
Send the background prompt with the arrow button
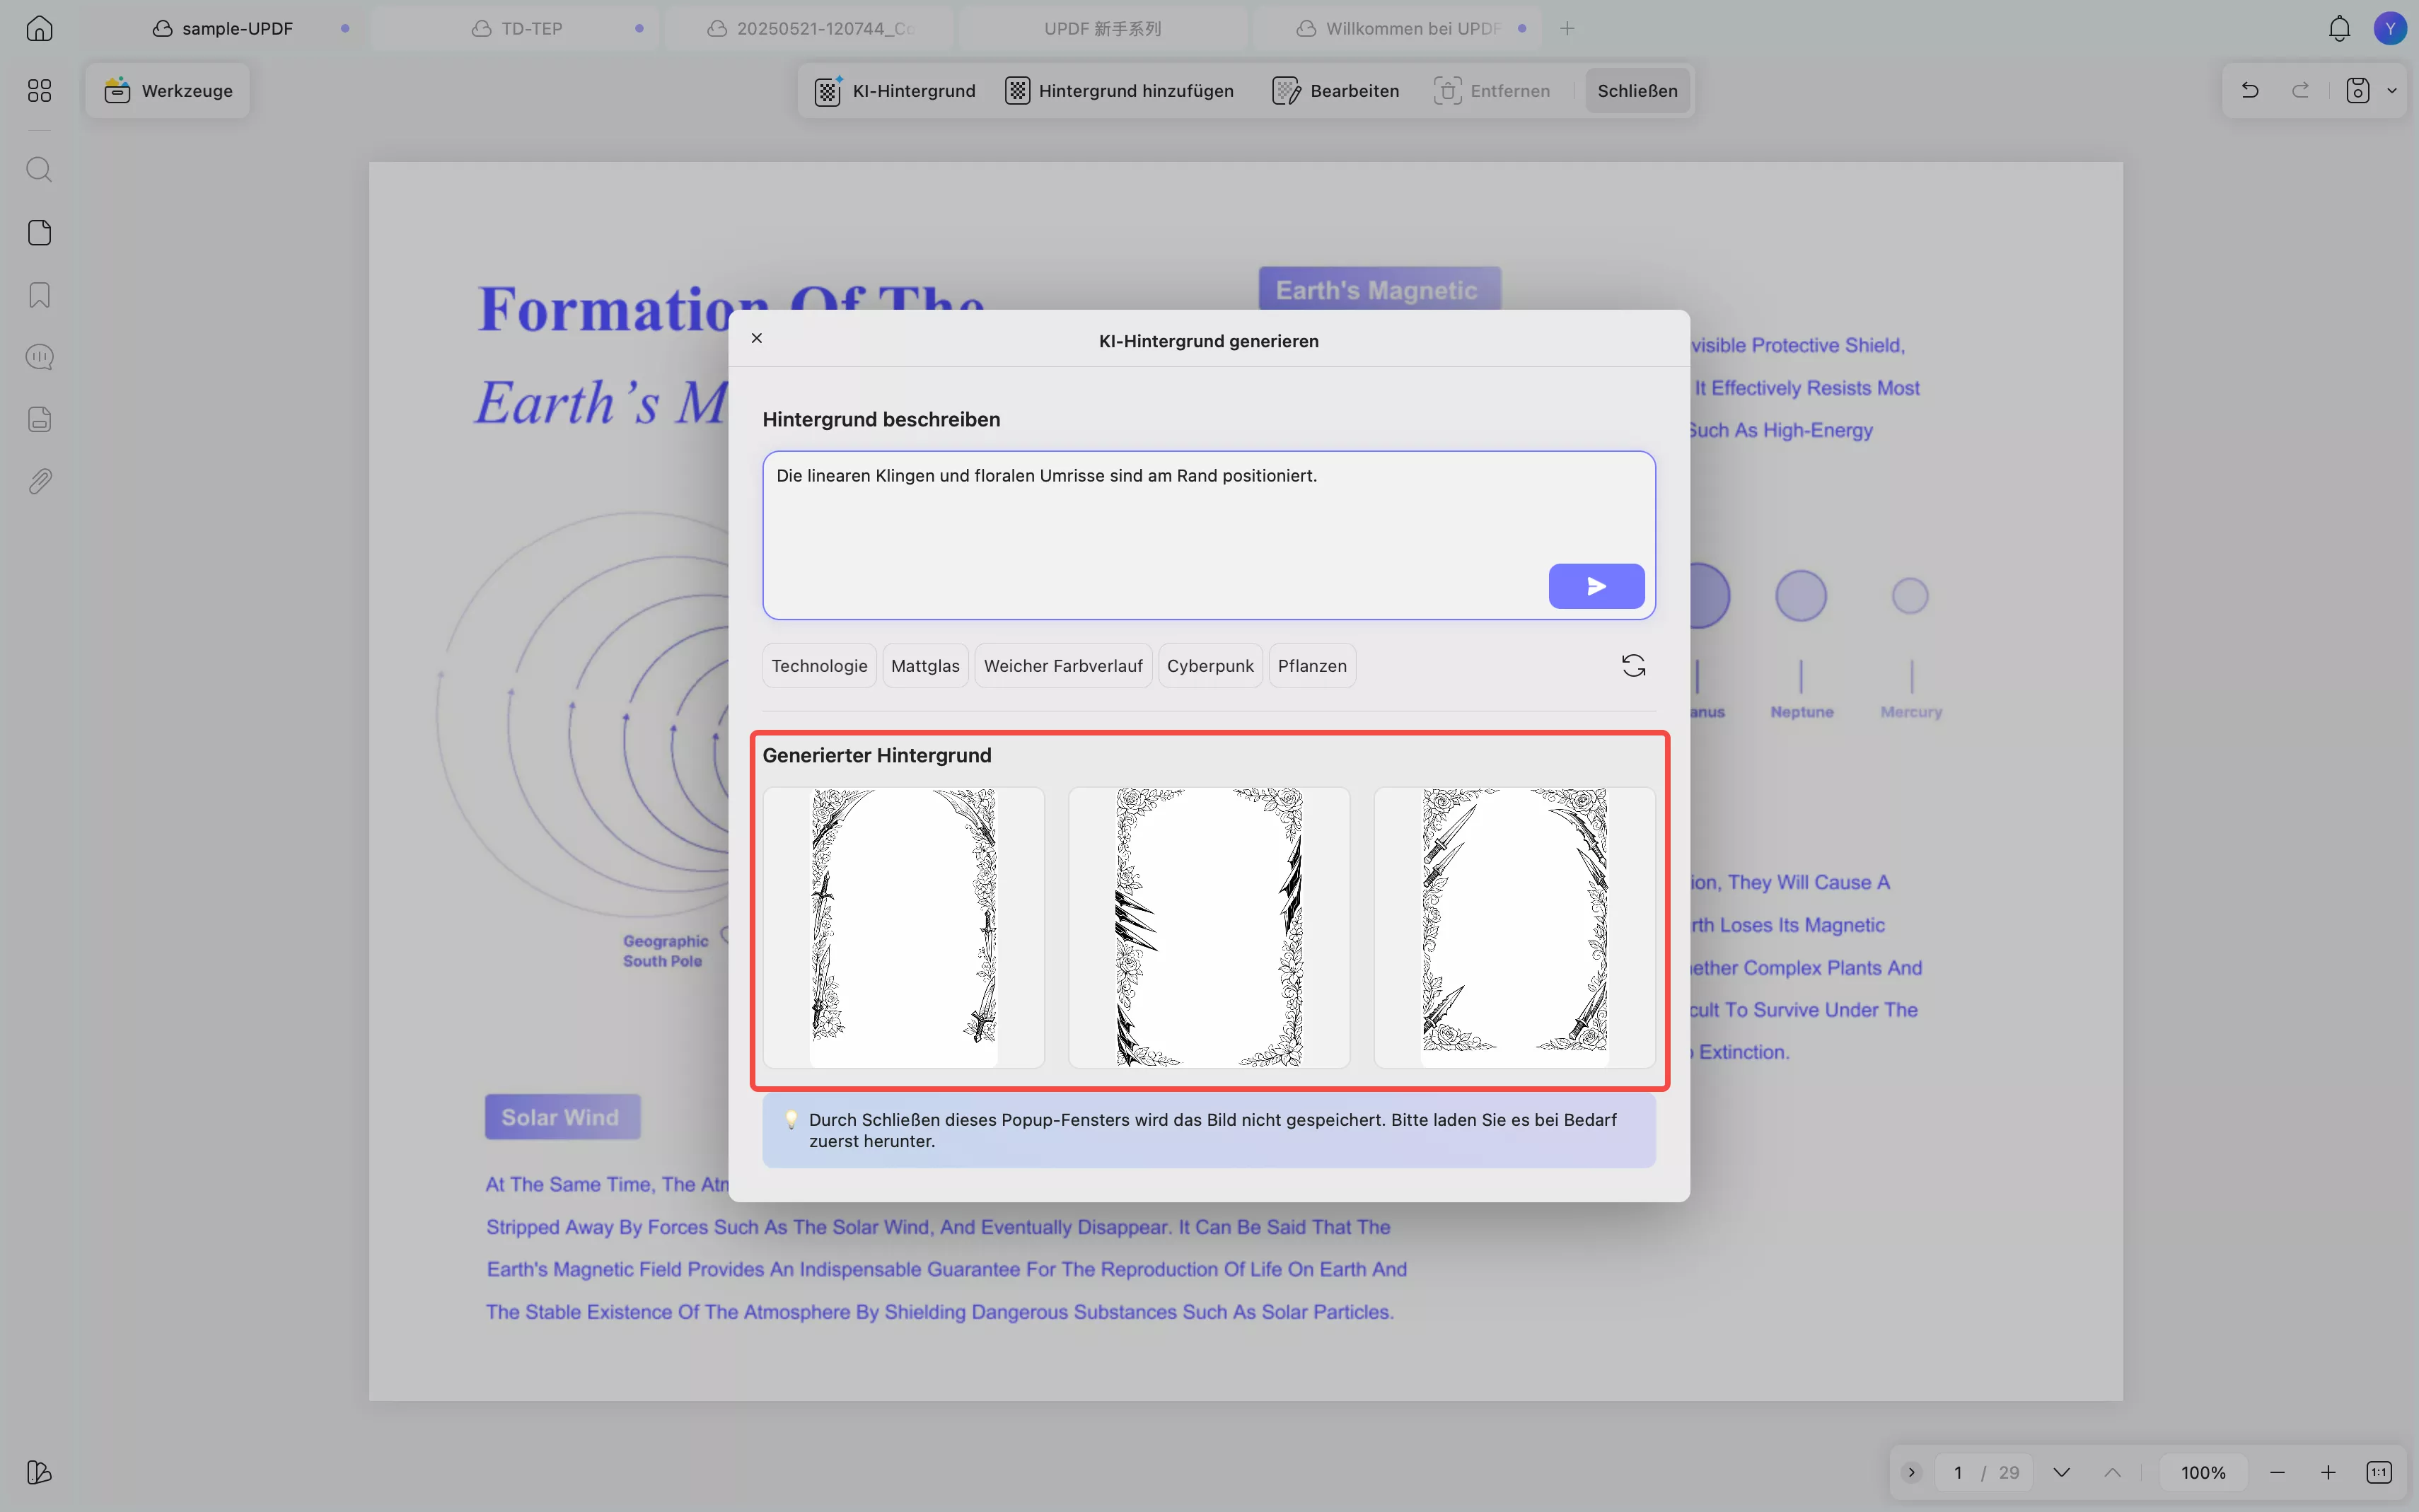tap(1596, 586)
